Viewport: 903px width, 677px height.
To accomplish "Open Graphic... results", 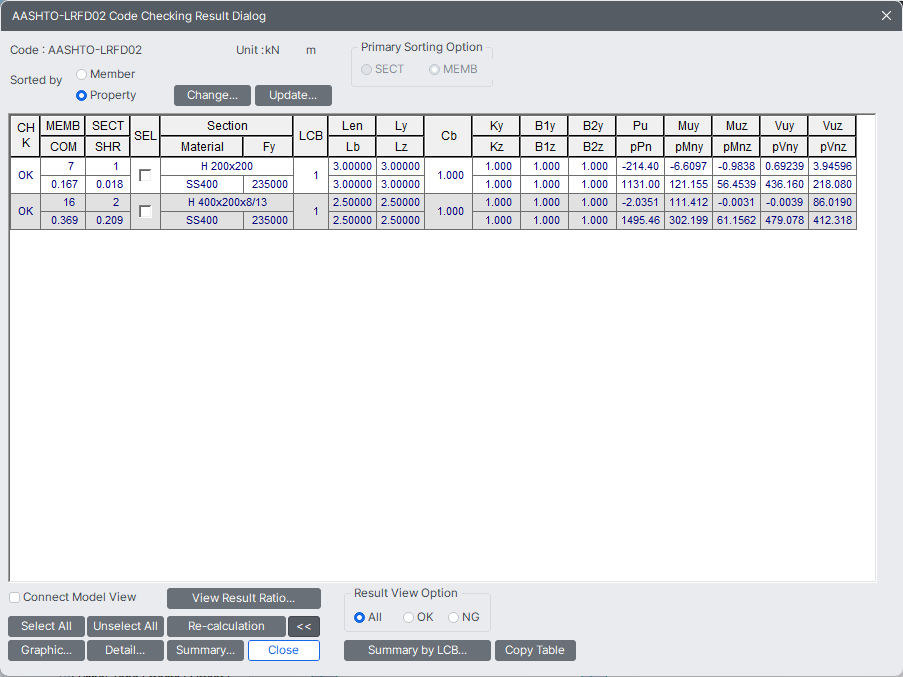I will 46,651.
